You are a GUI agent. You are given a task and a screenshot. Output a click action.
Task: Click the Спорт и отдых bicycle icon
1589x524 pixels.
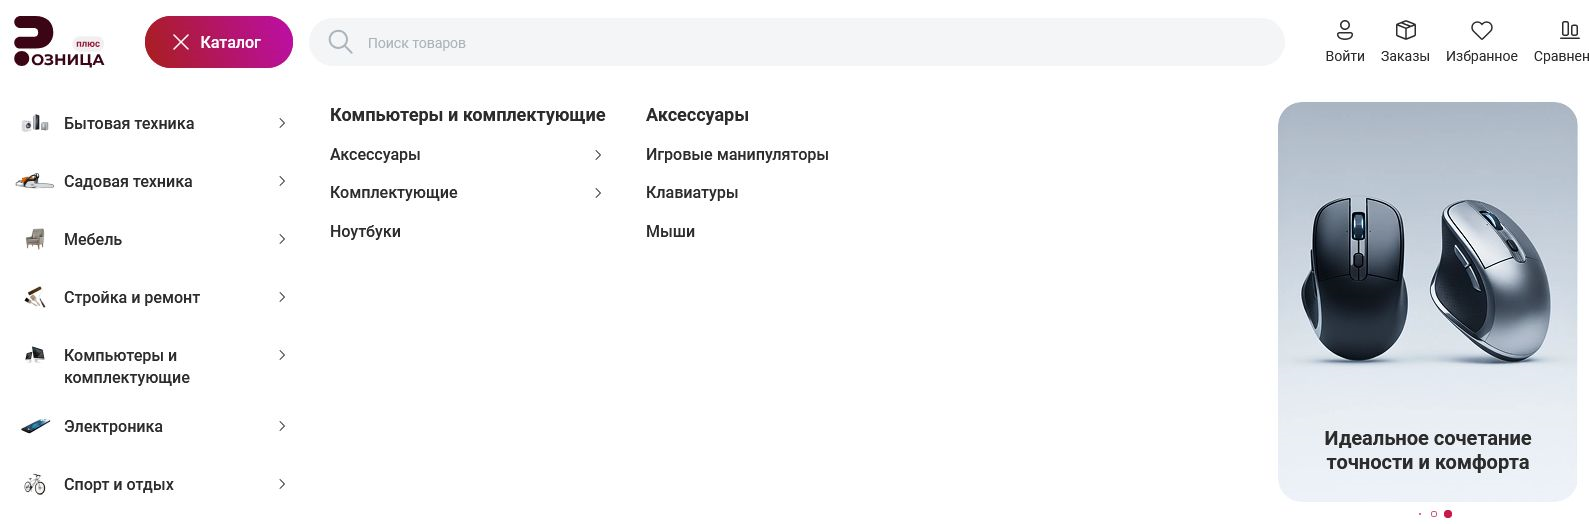[x=35, y=484]
